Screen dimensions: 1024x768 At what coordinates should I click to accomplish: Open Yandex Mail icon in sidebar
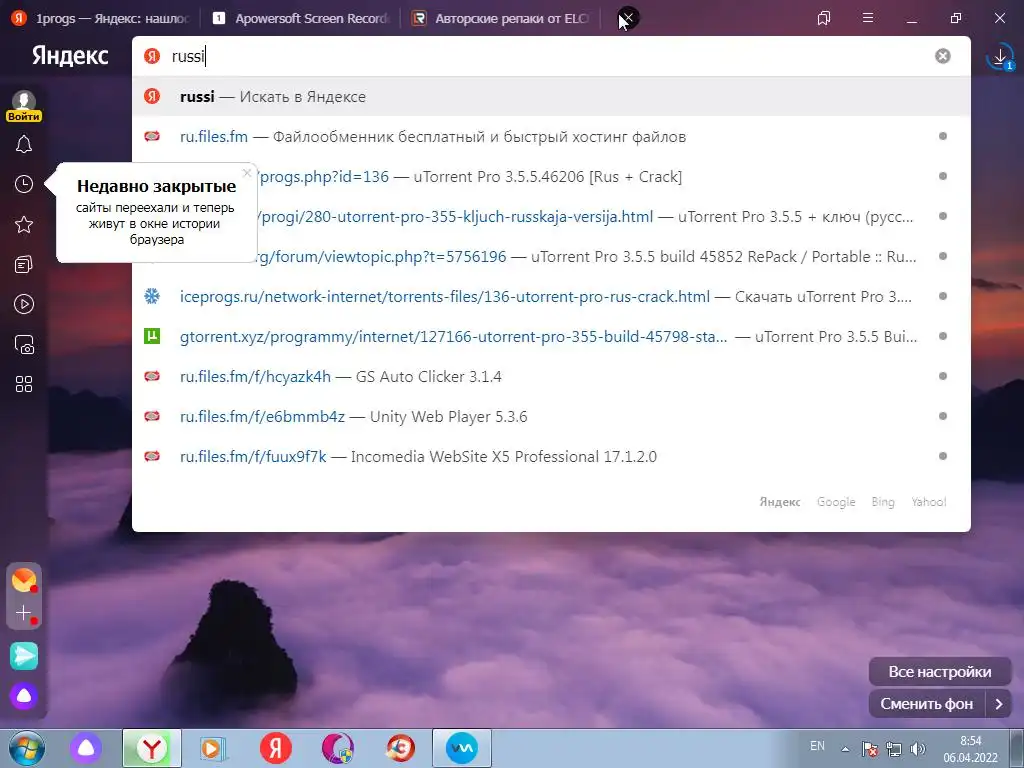click(24, 580)
